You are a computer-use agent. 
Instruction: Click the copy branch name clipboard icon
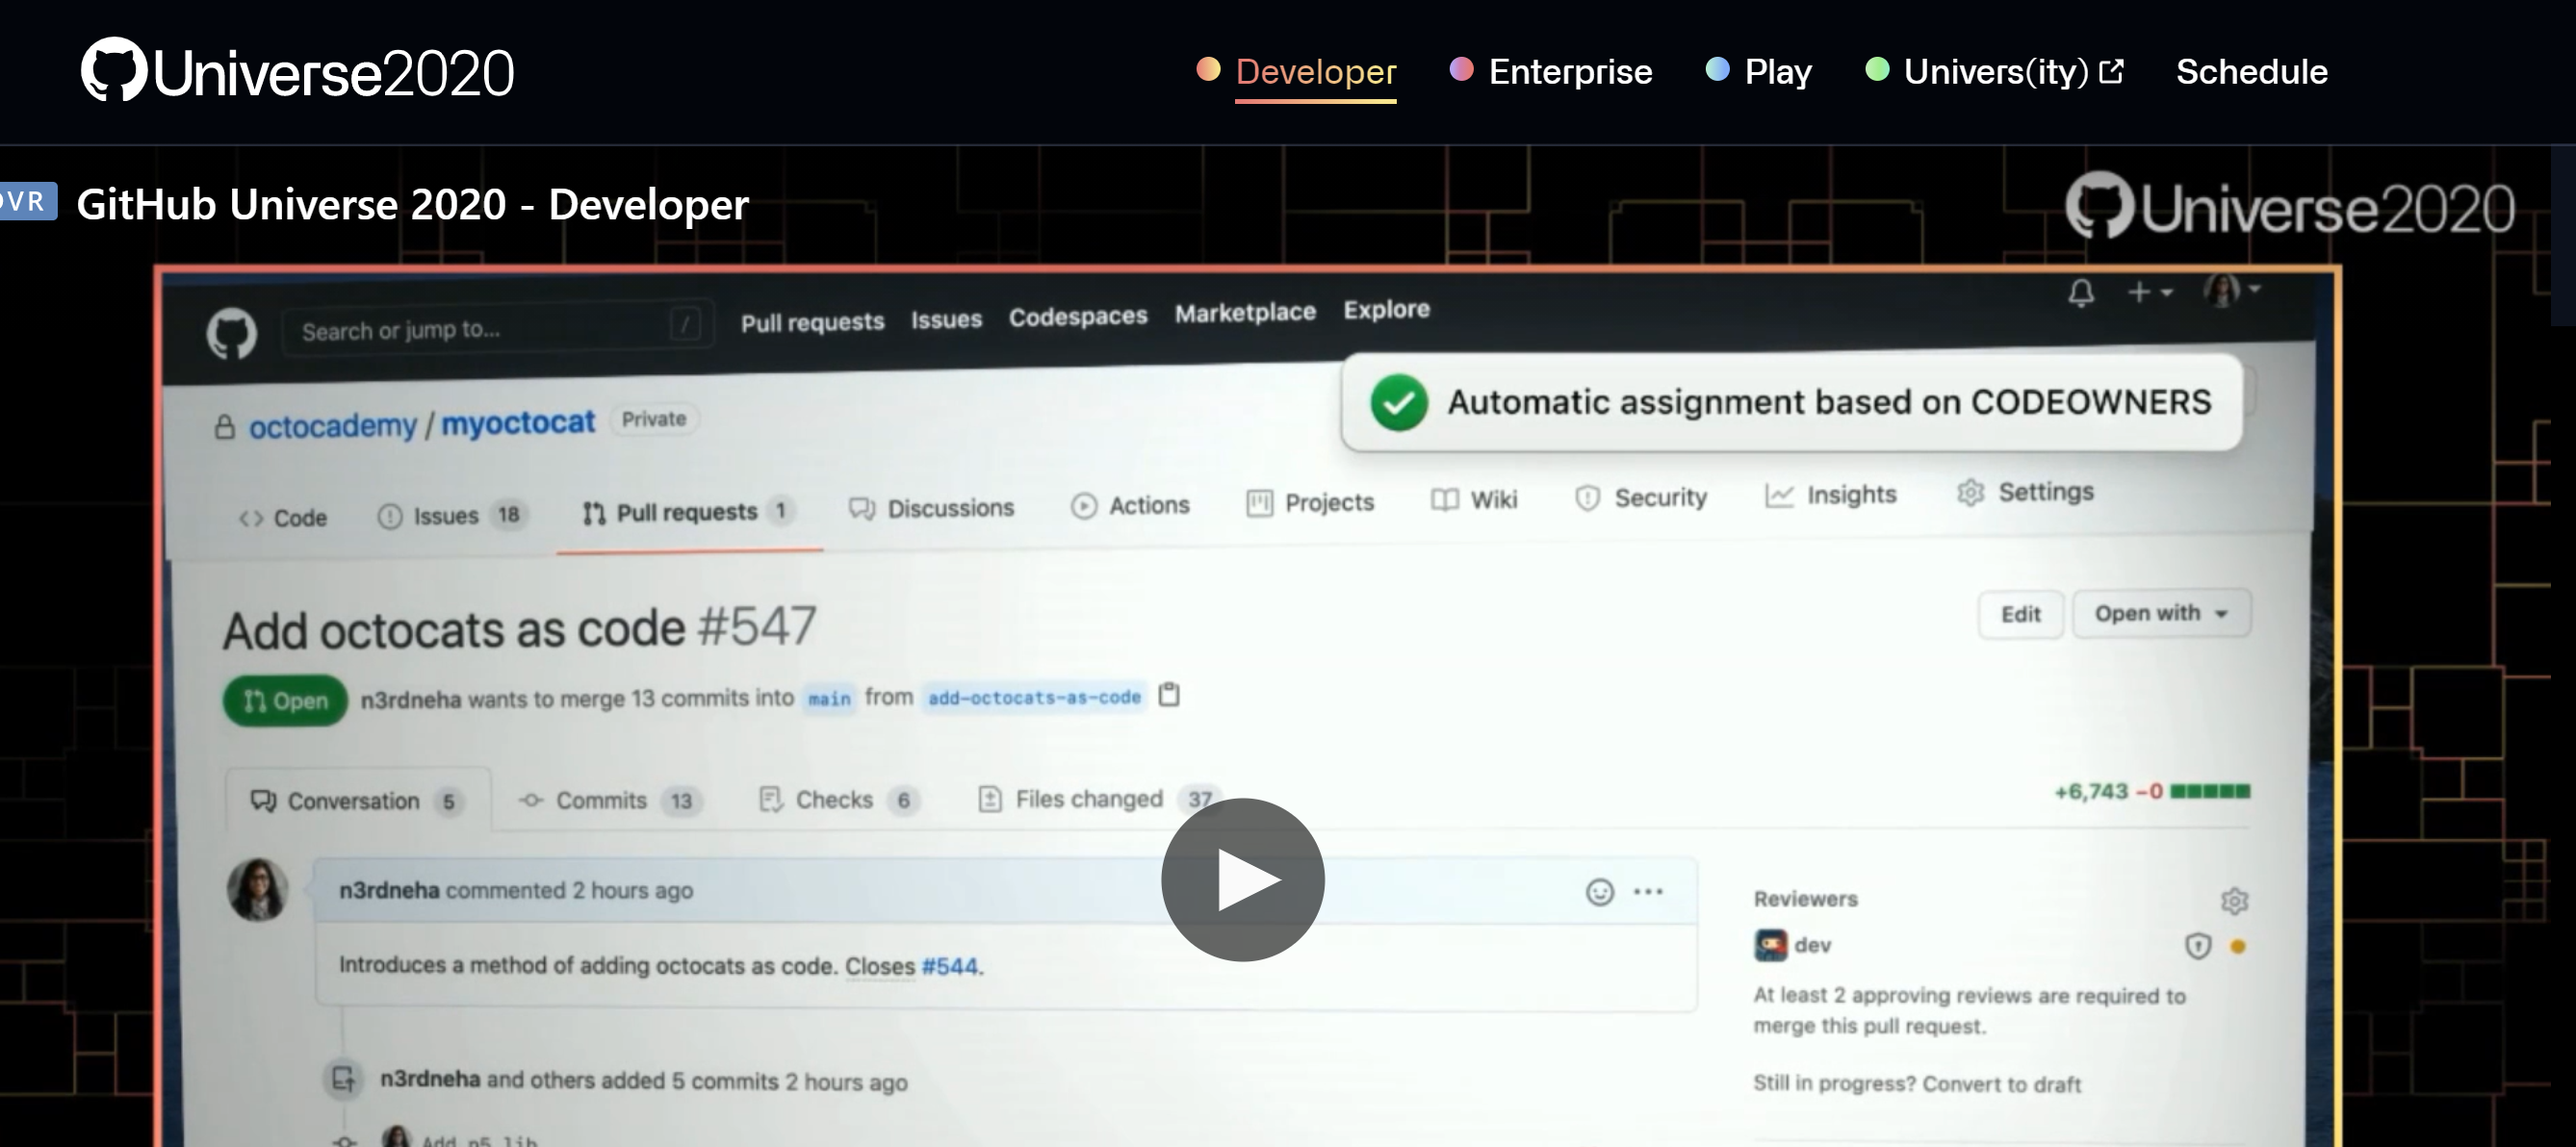coord(1168,694)
